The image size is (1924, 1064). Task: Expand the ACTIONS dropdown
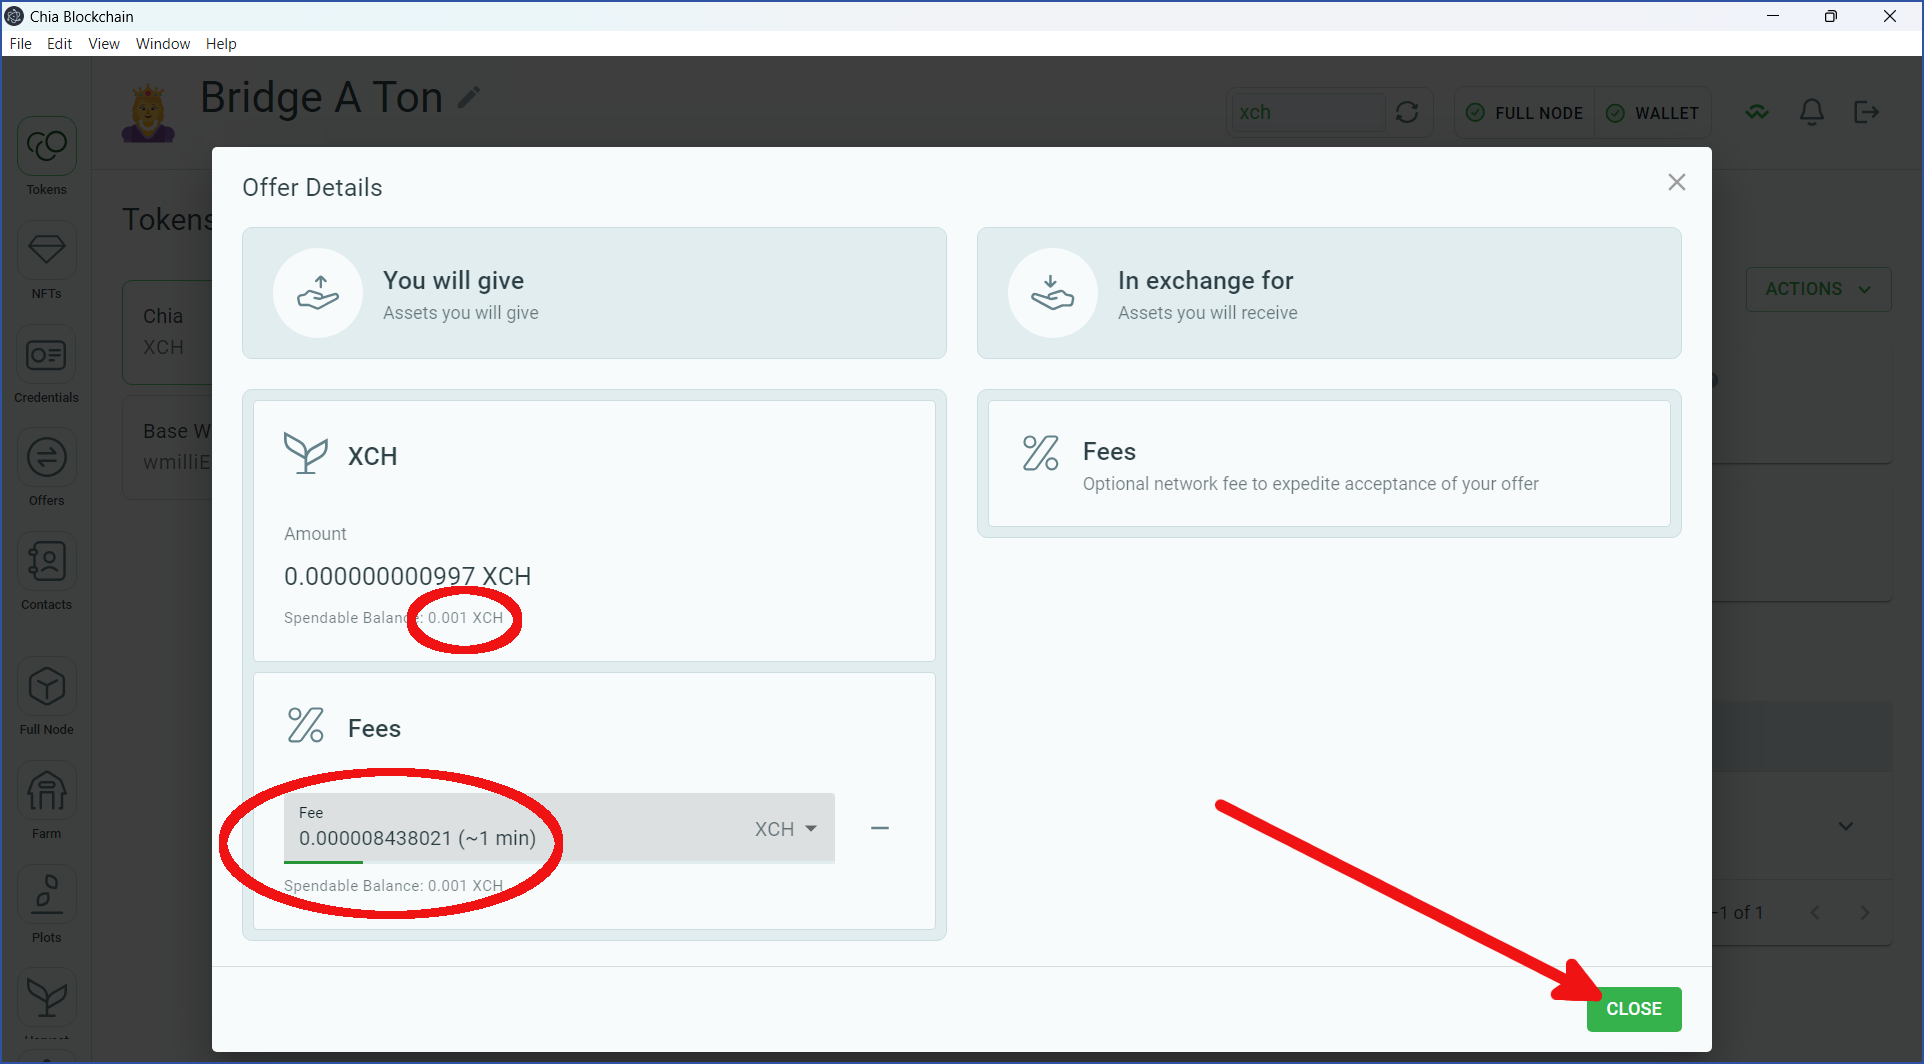pyautogui.click(x=1817, y=289)
